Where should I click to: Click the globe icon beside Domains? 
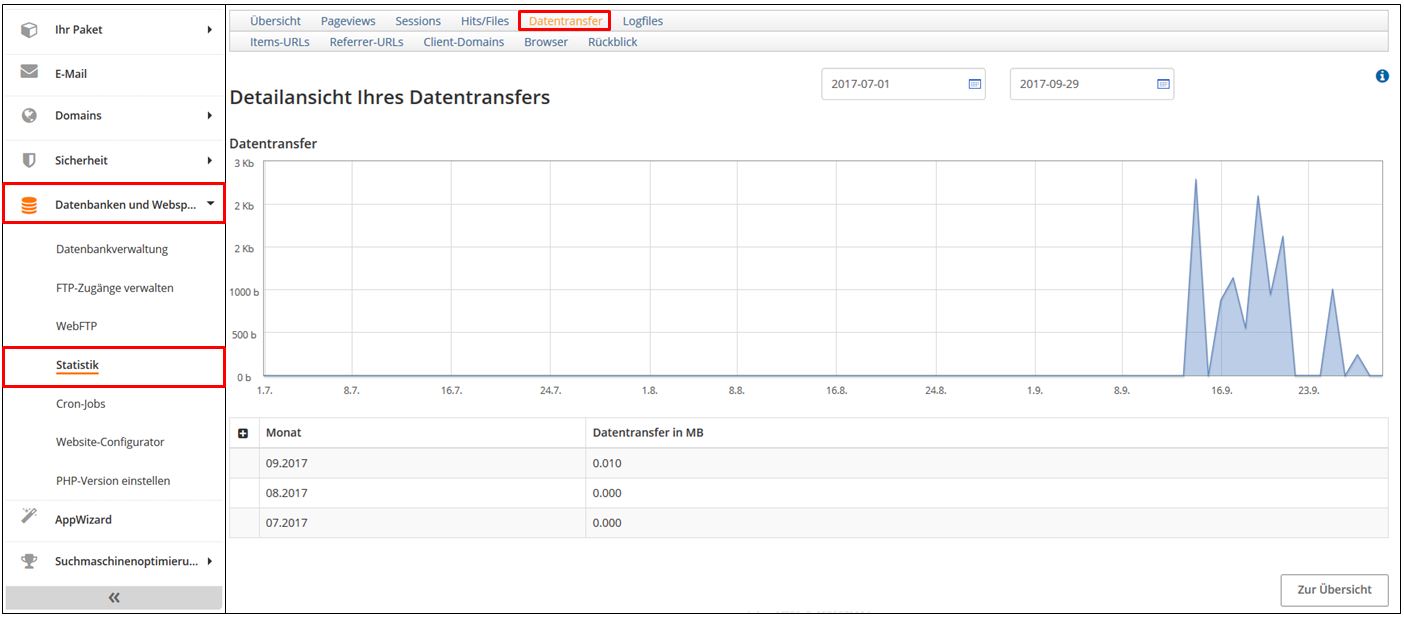pos(29,115)
